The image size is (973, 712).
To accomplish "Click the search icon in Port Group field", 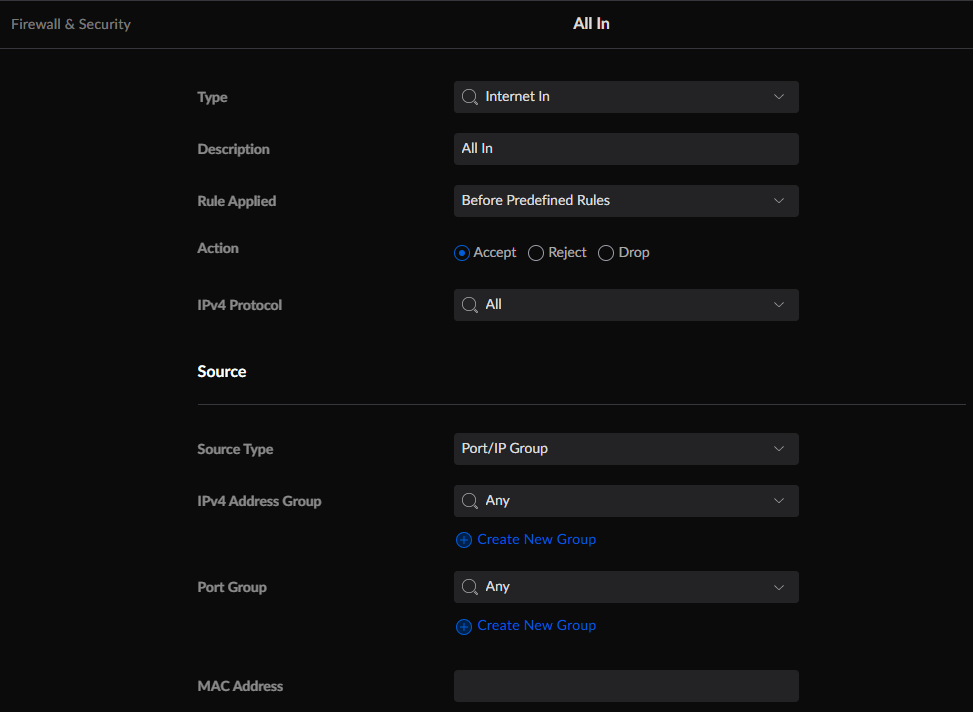I will [x=469, y=587].
